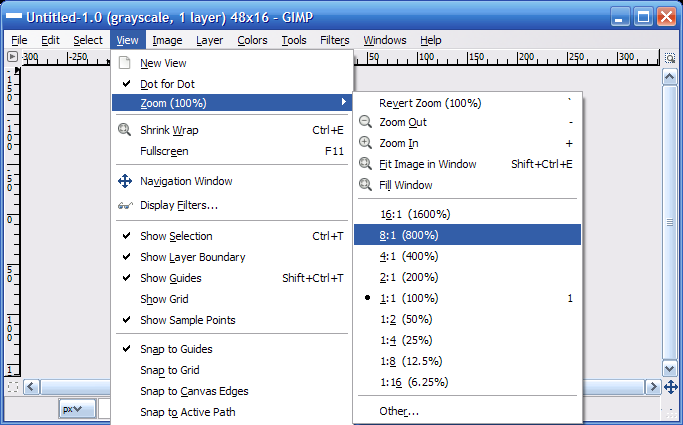Set zoom to 4:1 (400%)

coord(467,256)
